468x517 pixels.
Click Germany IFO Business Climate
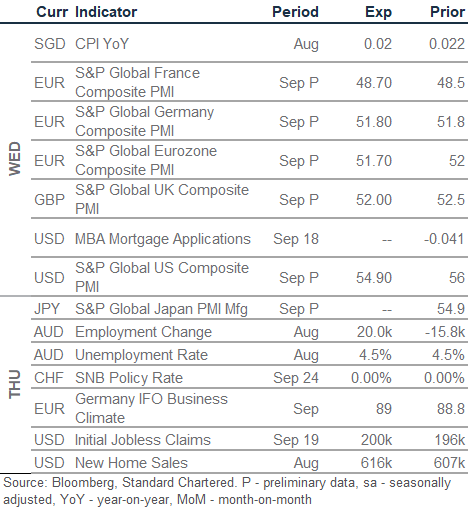[151, 408]
